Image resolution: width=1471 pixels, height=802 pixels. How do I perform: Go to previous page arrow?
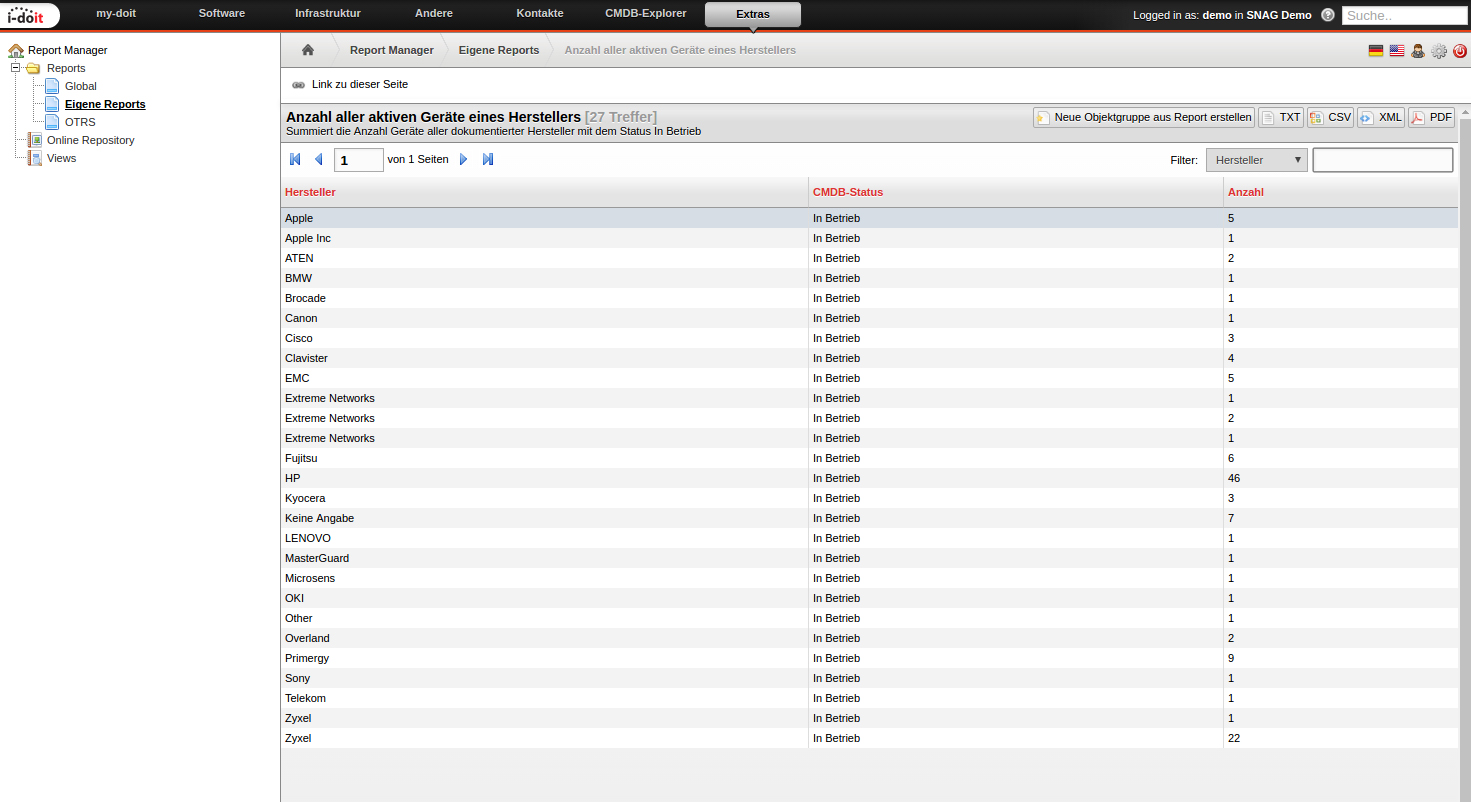(x=318, y=159)
